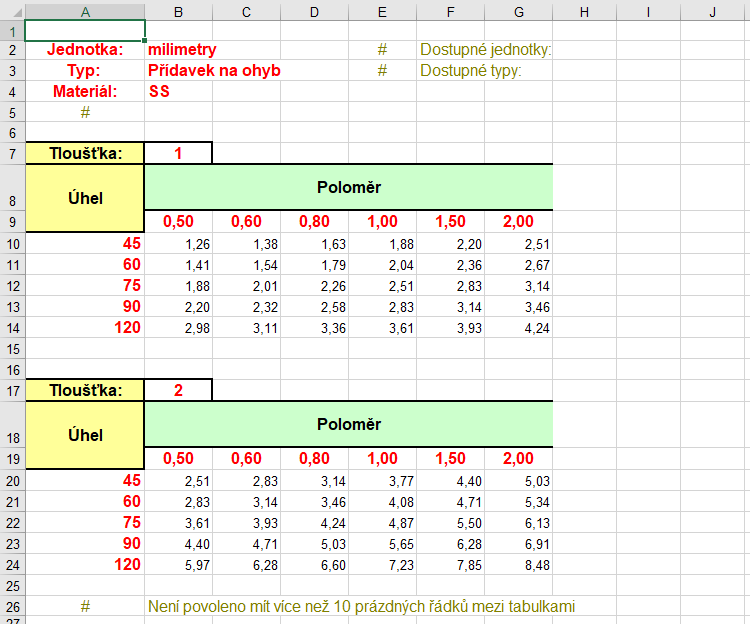
Task: Select column H header
Action: [x=583, y=11]
